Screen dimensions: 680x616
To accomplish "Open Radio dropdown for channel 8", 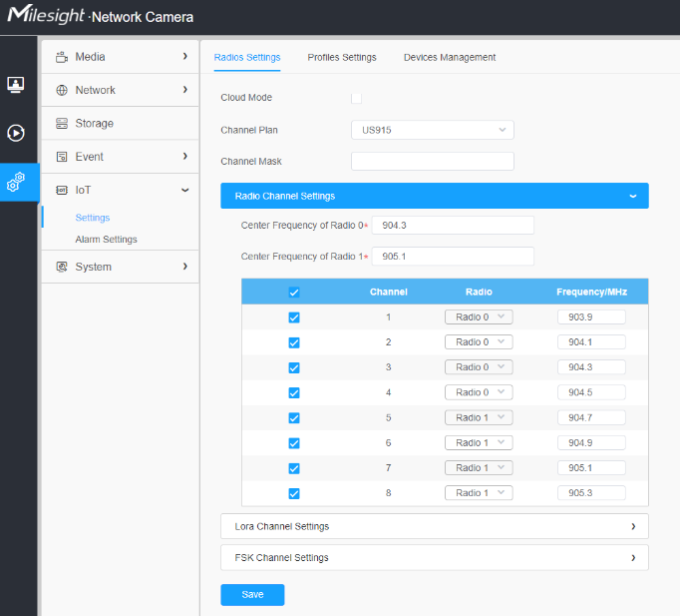I will pyautogui.click(x=479, y=493).
